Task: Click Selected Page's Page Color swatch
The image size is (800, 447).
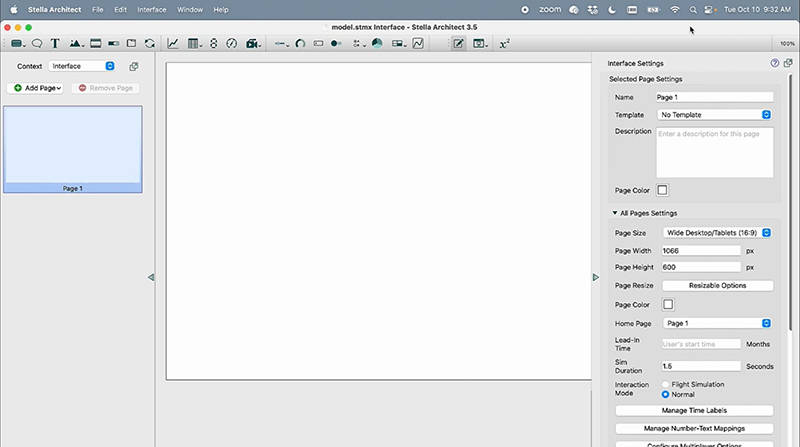Action: pos(662,190)
